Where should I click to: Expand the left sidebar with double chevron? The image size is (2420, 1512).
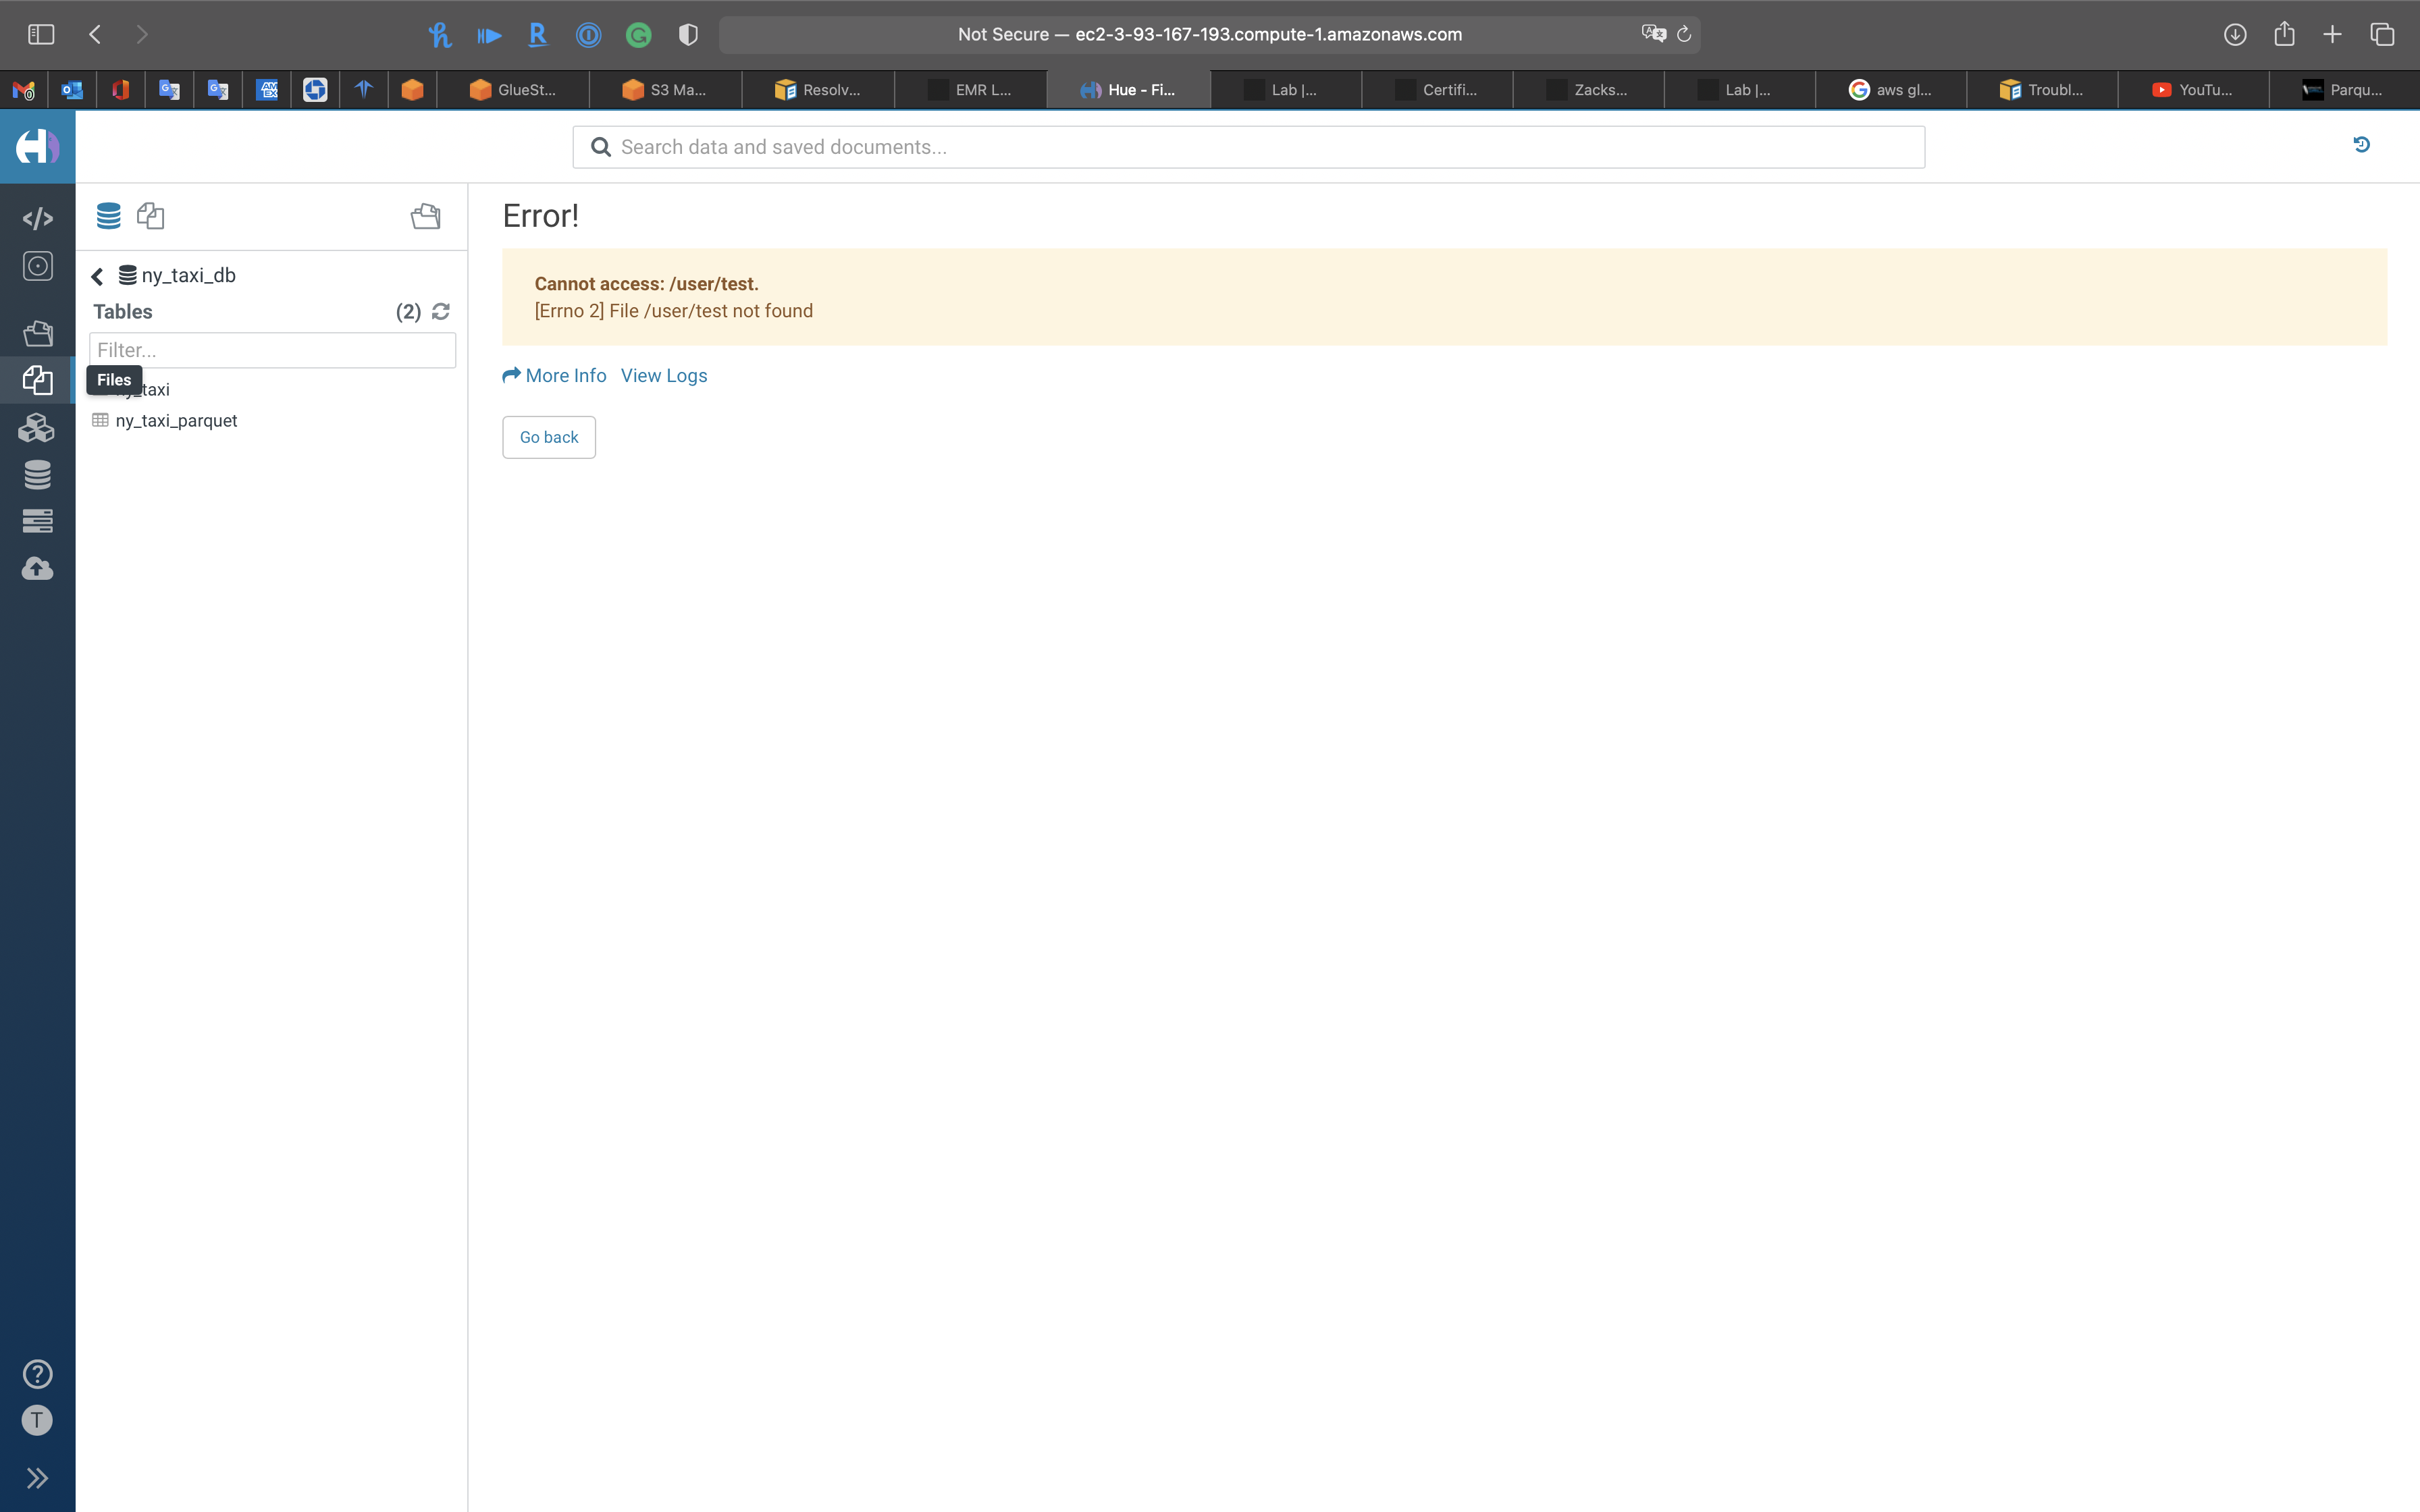coord(37,1478)
